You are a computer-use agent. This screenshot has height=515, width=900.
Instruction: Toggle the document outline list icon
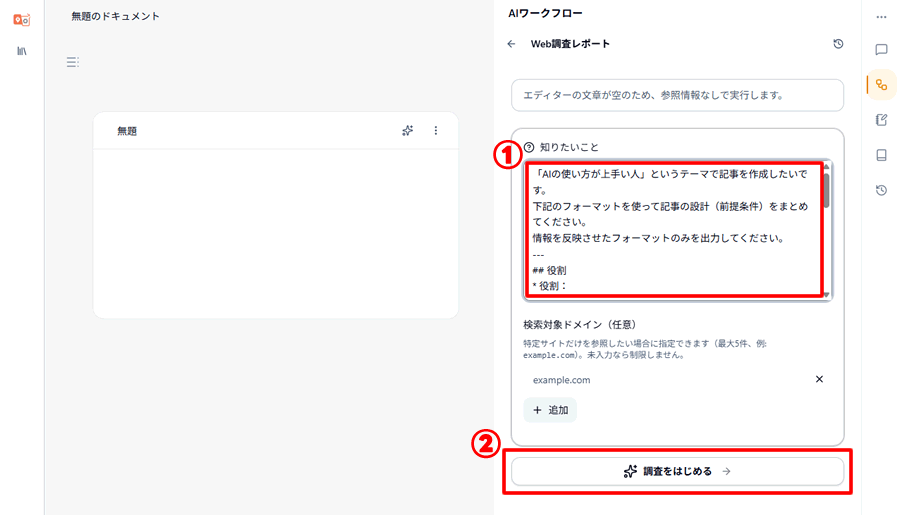tap(72, 62)
